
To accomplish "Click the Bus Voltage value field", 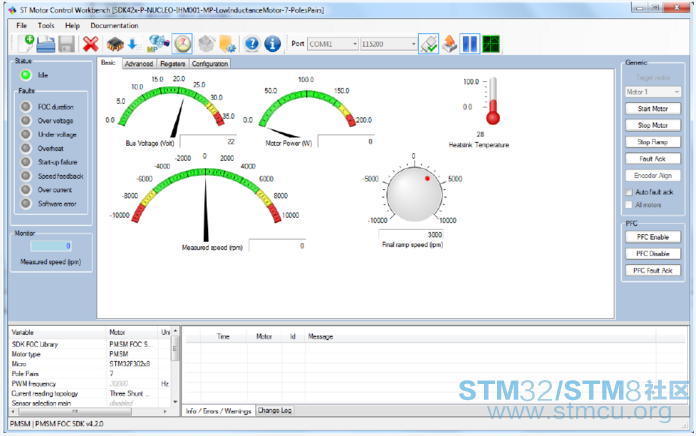I will tap(208, 142).
